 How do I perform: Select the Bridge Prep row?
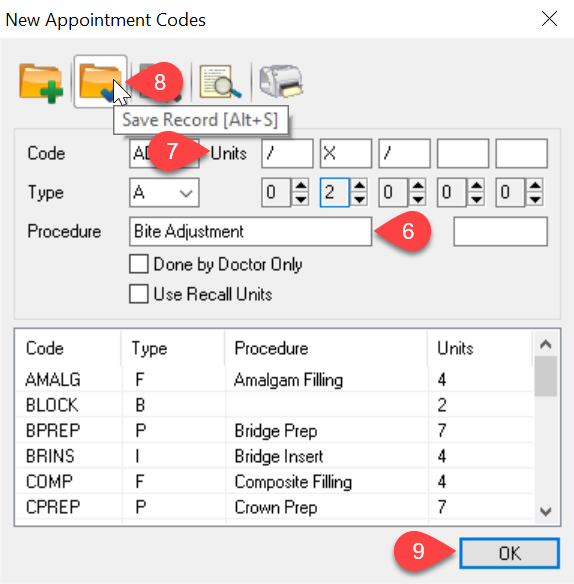pos(274,431)
